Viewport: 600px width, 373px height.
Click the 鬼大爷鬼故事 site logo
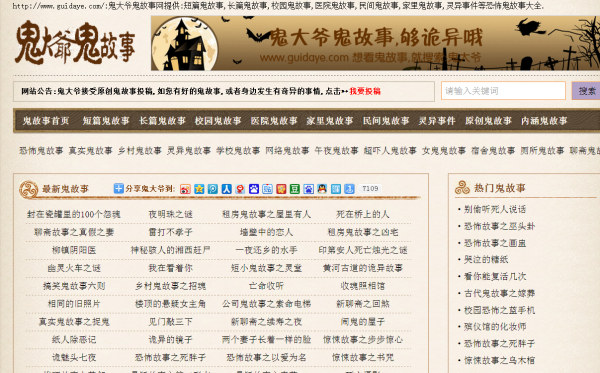pos(75,42)
